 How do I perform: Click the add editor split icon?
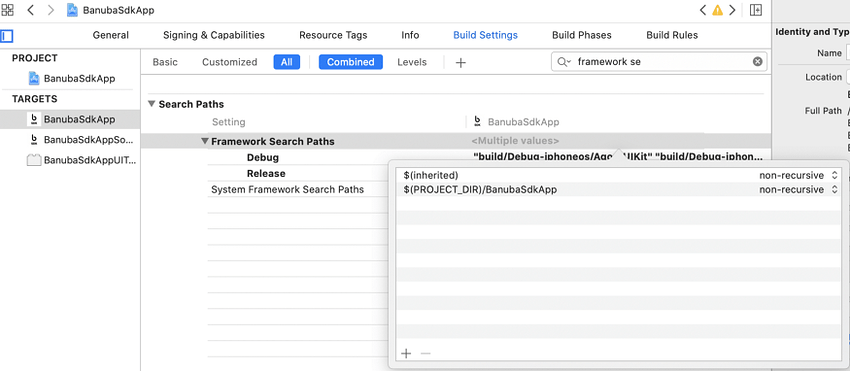tap(756, 10)
